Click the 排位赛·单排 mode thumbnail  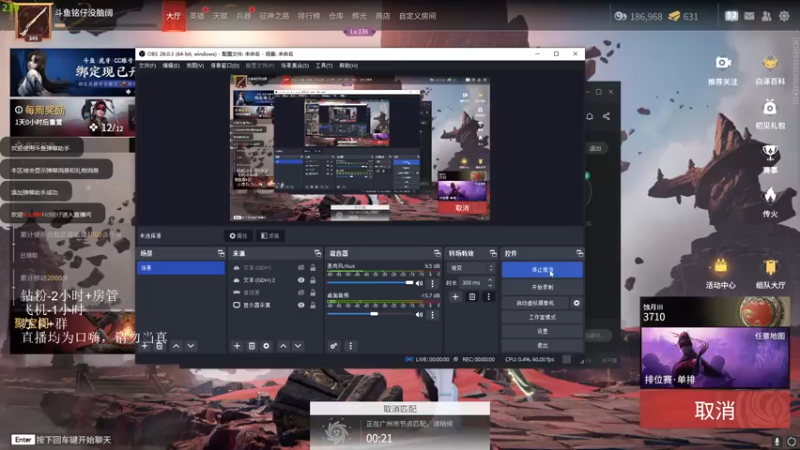click(x=715, y=358)
